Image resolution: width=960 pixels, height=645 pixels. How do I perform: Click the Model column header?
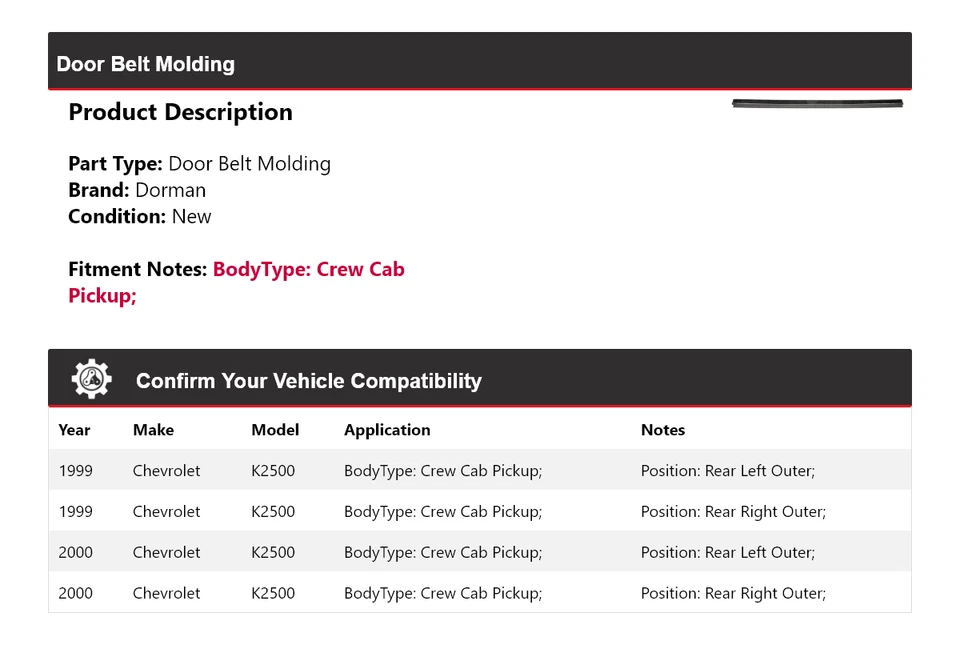click(275, 430)
